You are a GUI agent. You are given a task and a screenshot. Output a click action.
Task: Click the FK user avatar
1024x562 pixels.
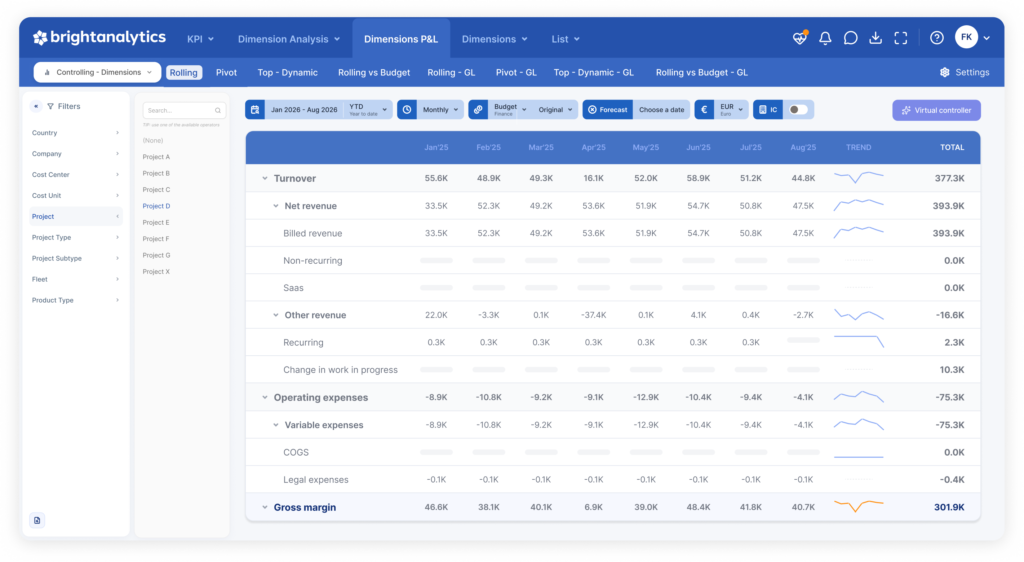point(966,37)
